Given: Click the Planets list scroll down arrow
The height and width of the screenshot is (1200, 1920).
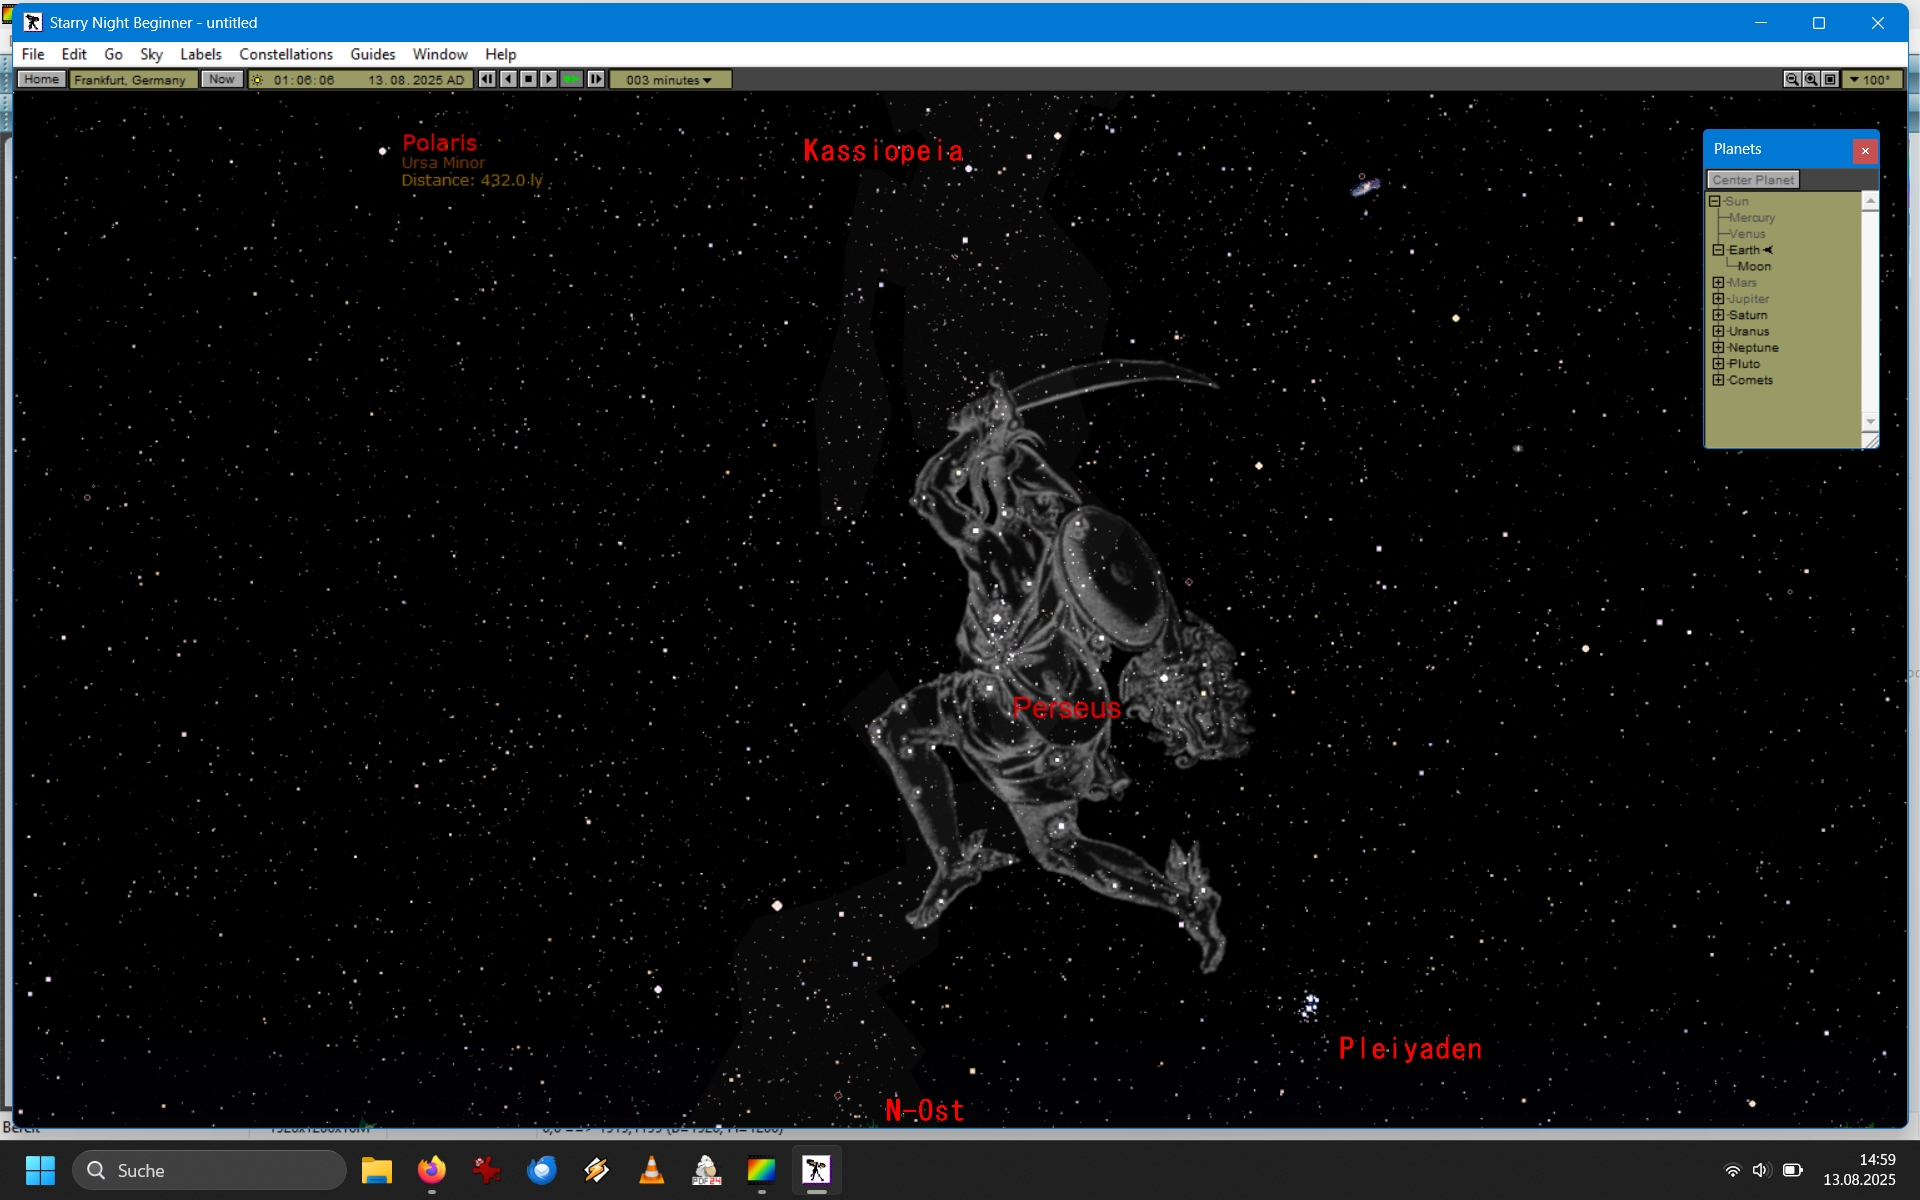Looking at the screenshot, I should 1870,422.
